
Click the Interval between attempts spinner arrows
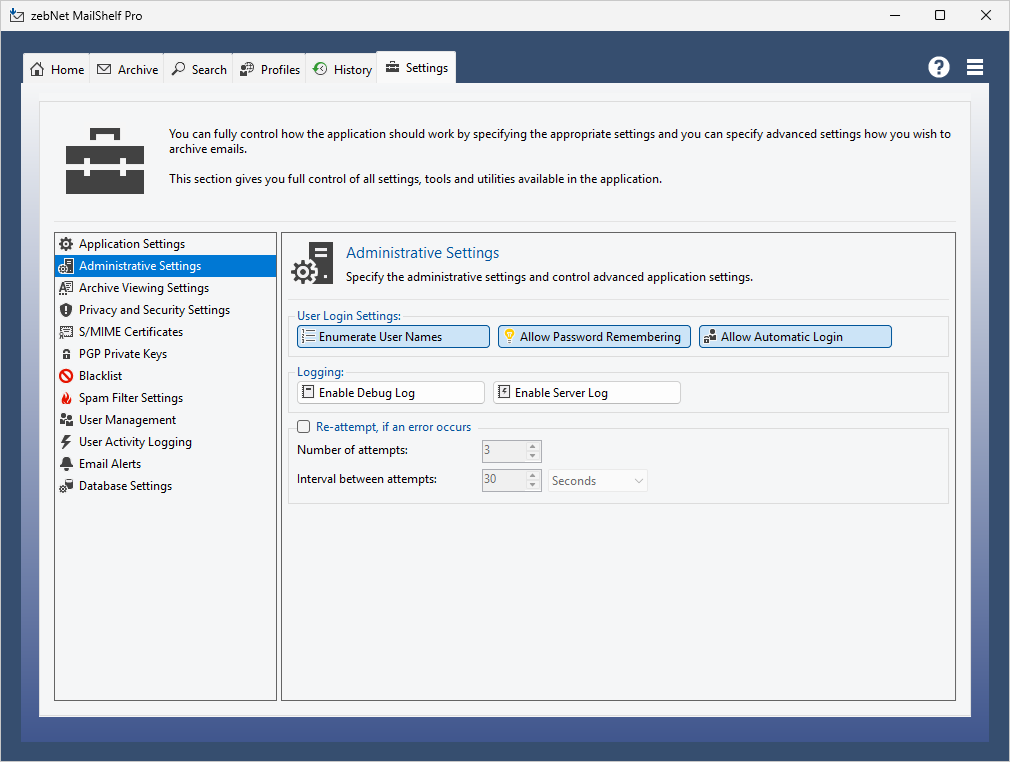[x=533, y=481]
